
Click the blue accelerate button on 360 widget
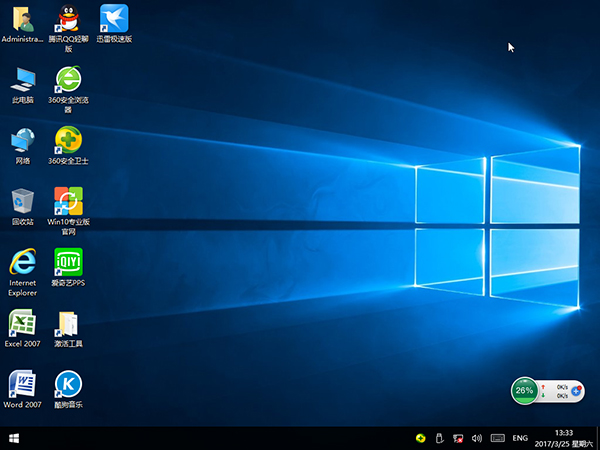click(576, 391)
